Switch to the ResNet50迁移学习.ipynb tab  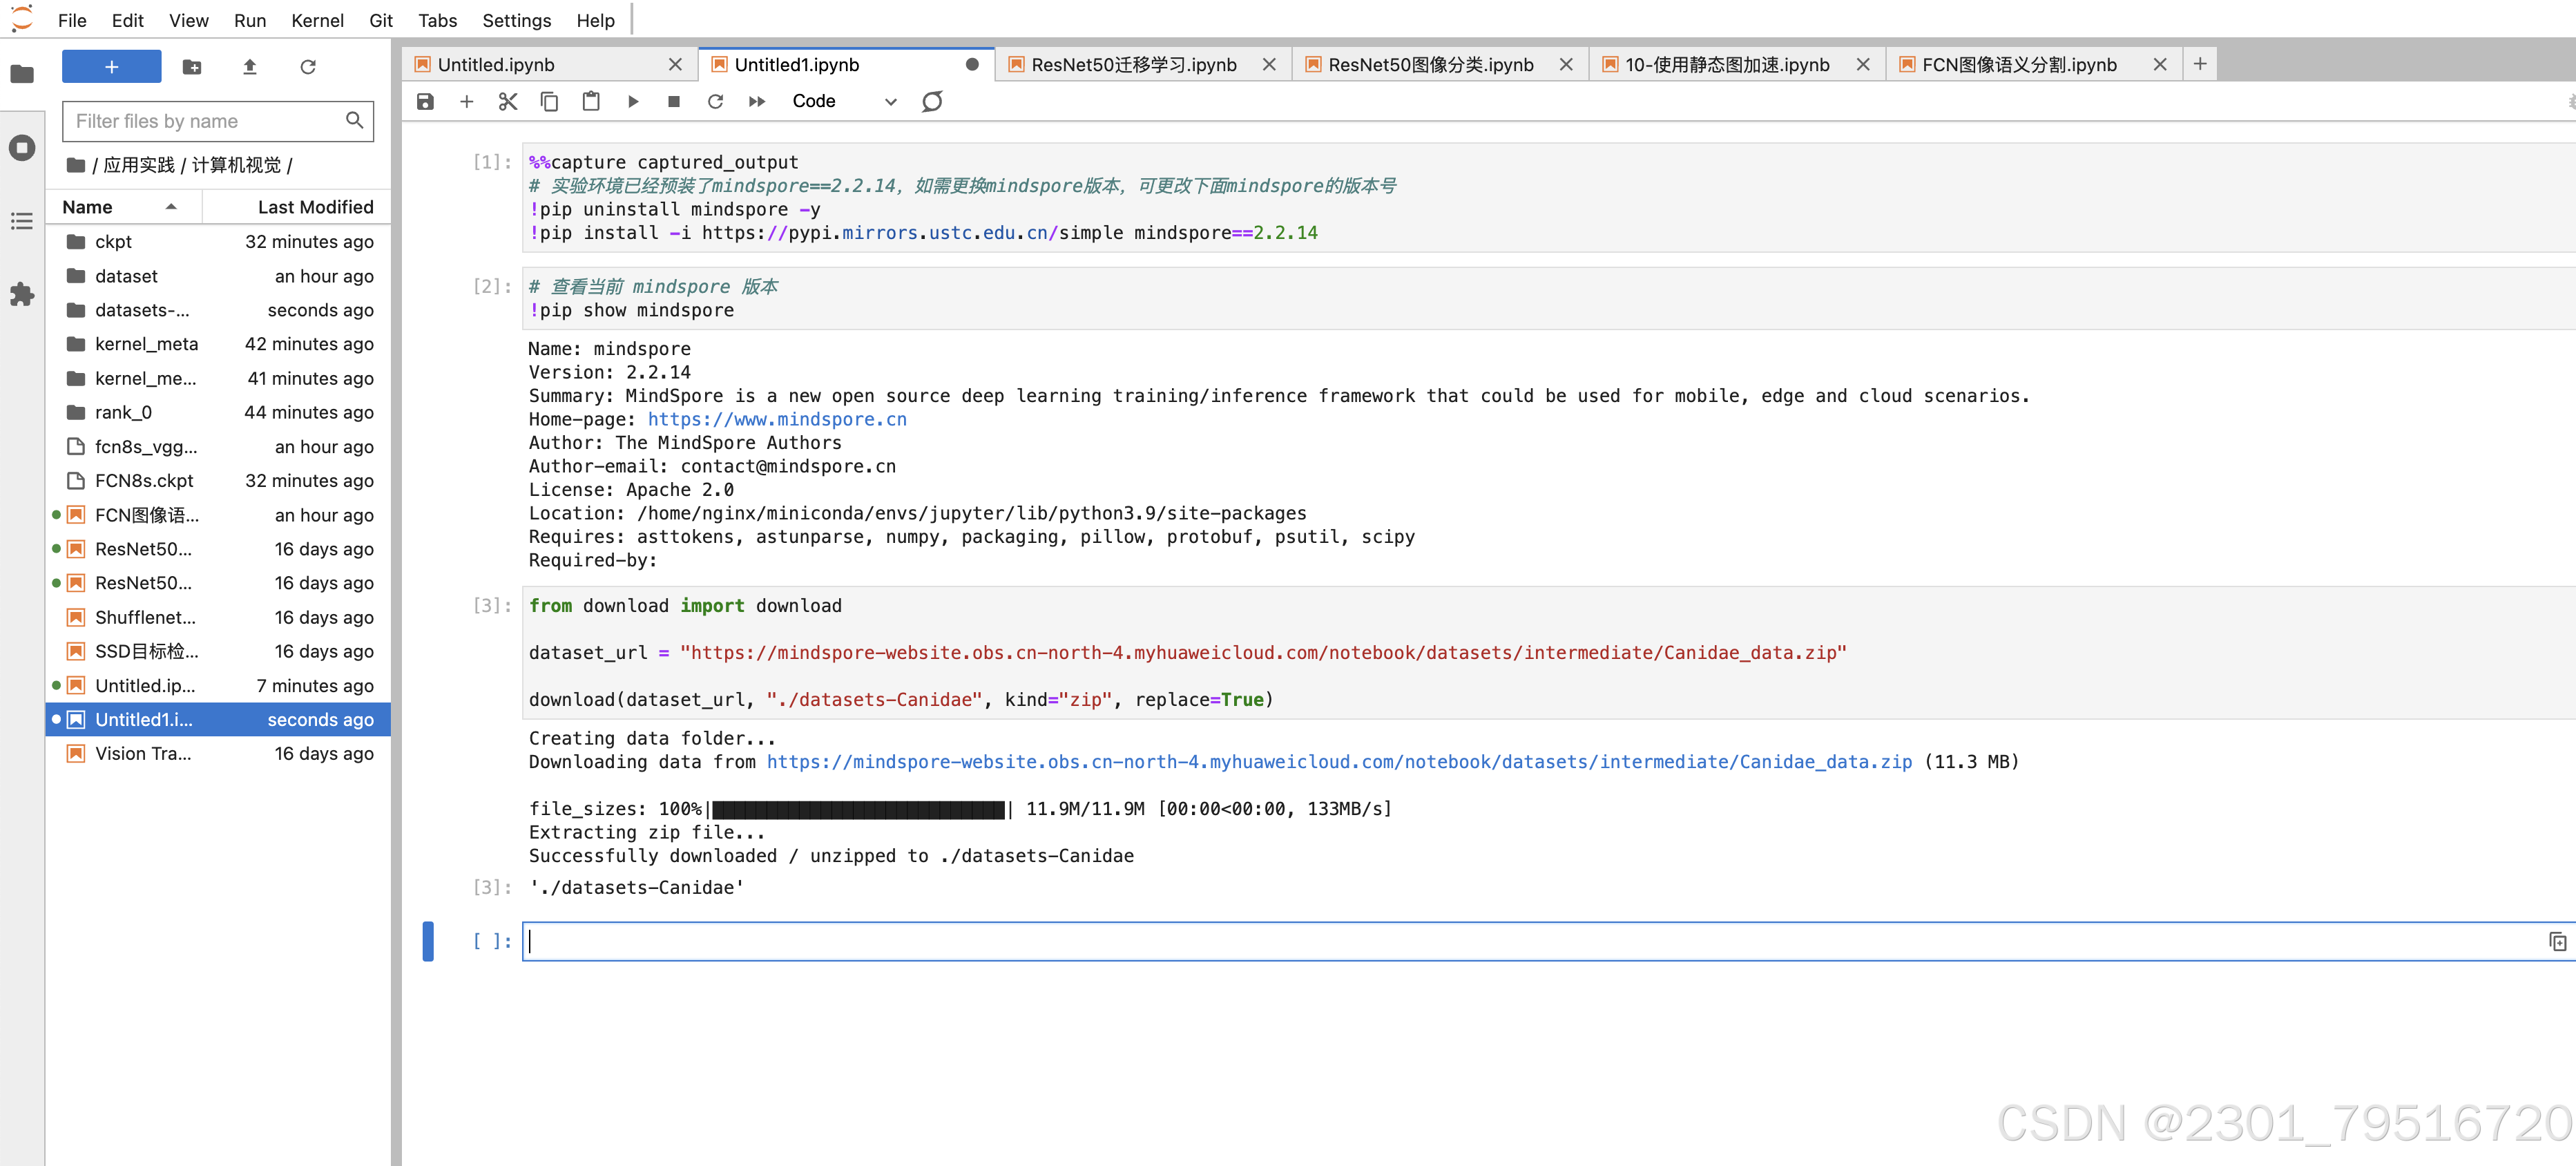[1133, 65]
